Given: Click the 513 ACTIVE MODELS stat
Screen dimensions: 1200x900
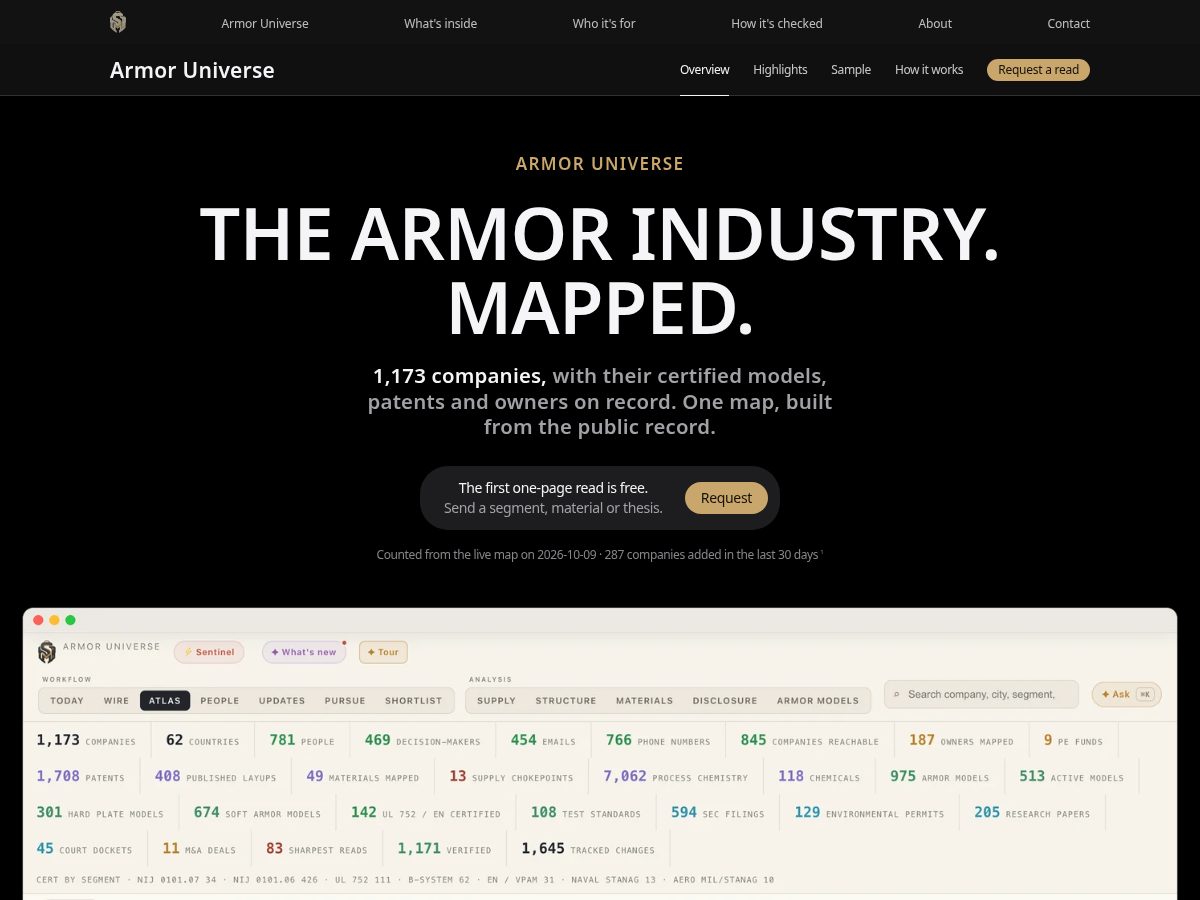Looking at the screenshot, I should pos(1071,777).
